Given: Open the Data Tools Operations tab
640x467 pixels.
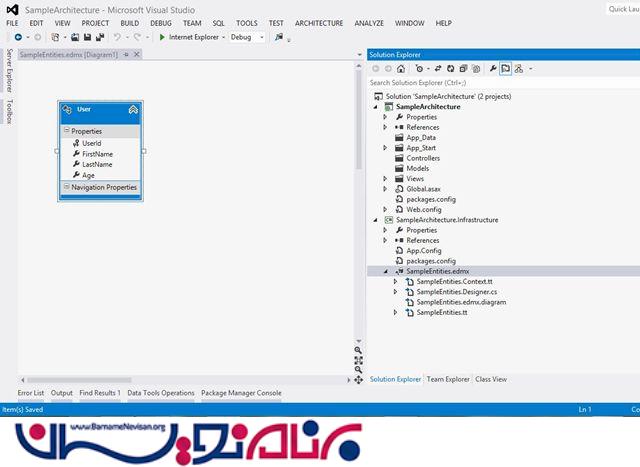Looking at the screenshot, I should point(161,393).
